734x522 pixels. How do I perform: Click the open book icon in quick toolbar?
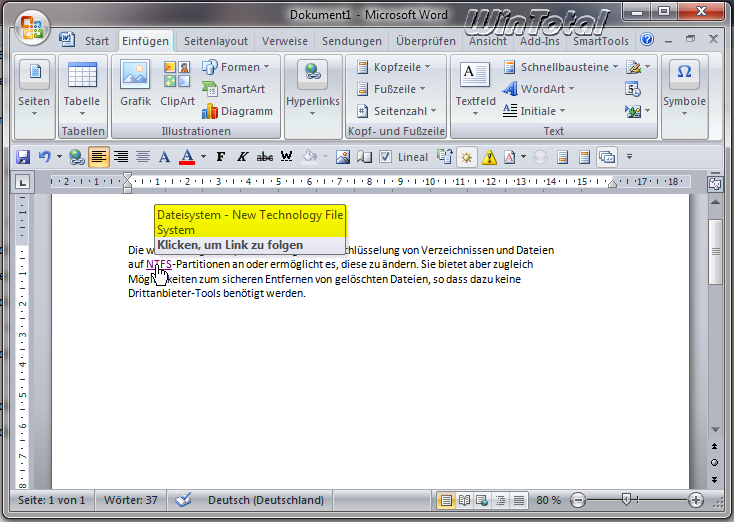point(364,157)
